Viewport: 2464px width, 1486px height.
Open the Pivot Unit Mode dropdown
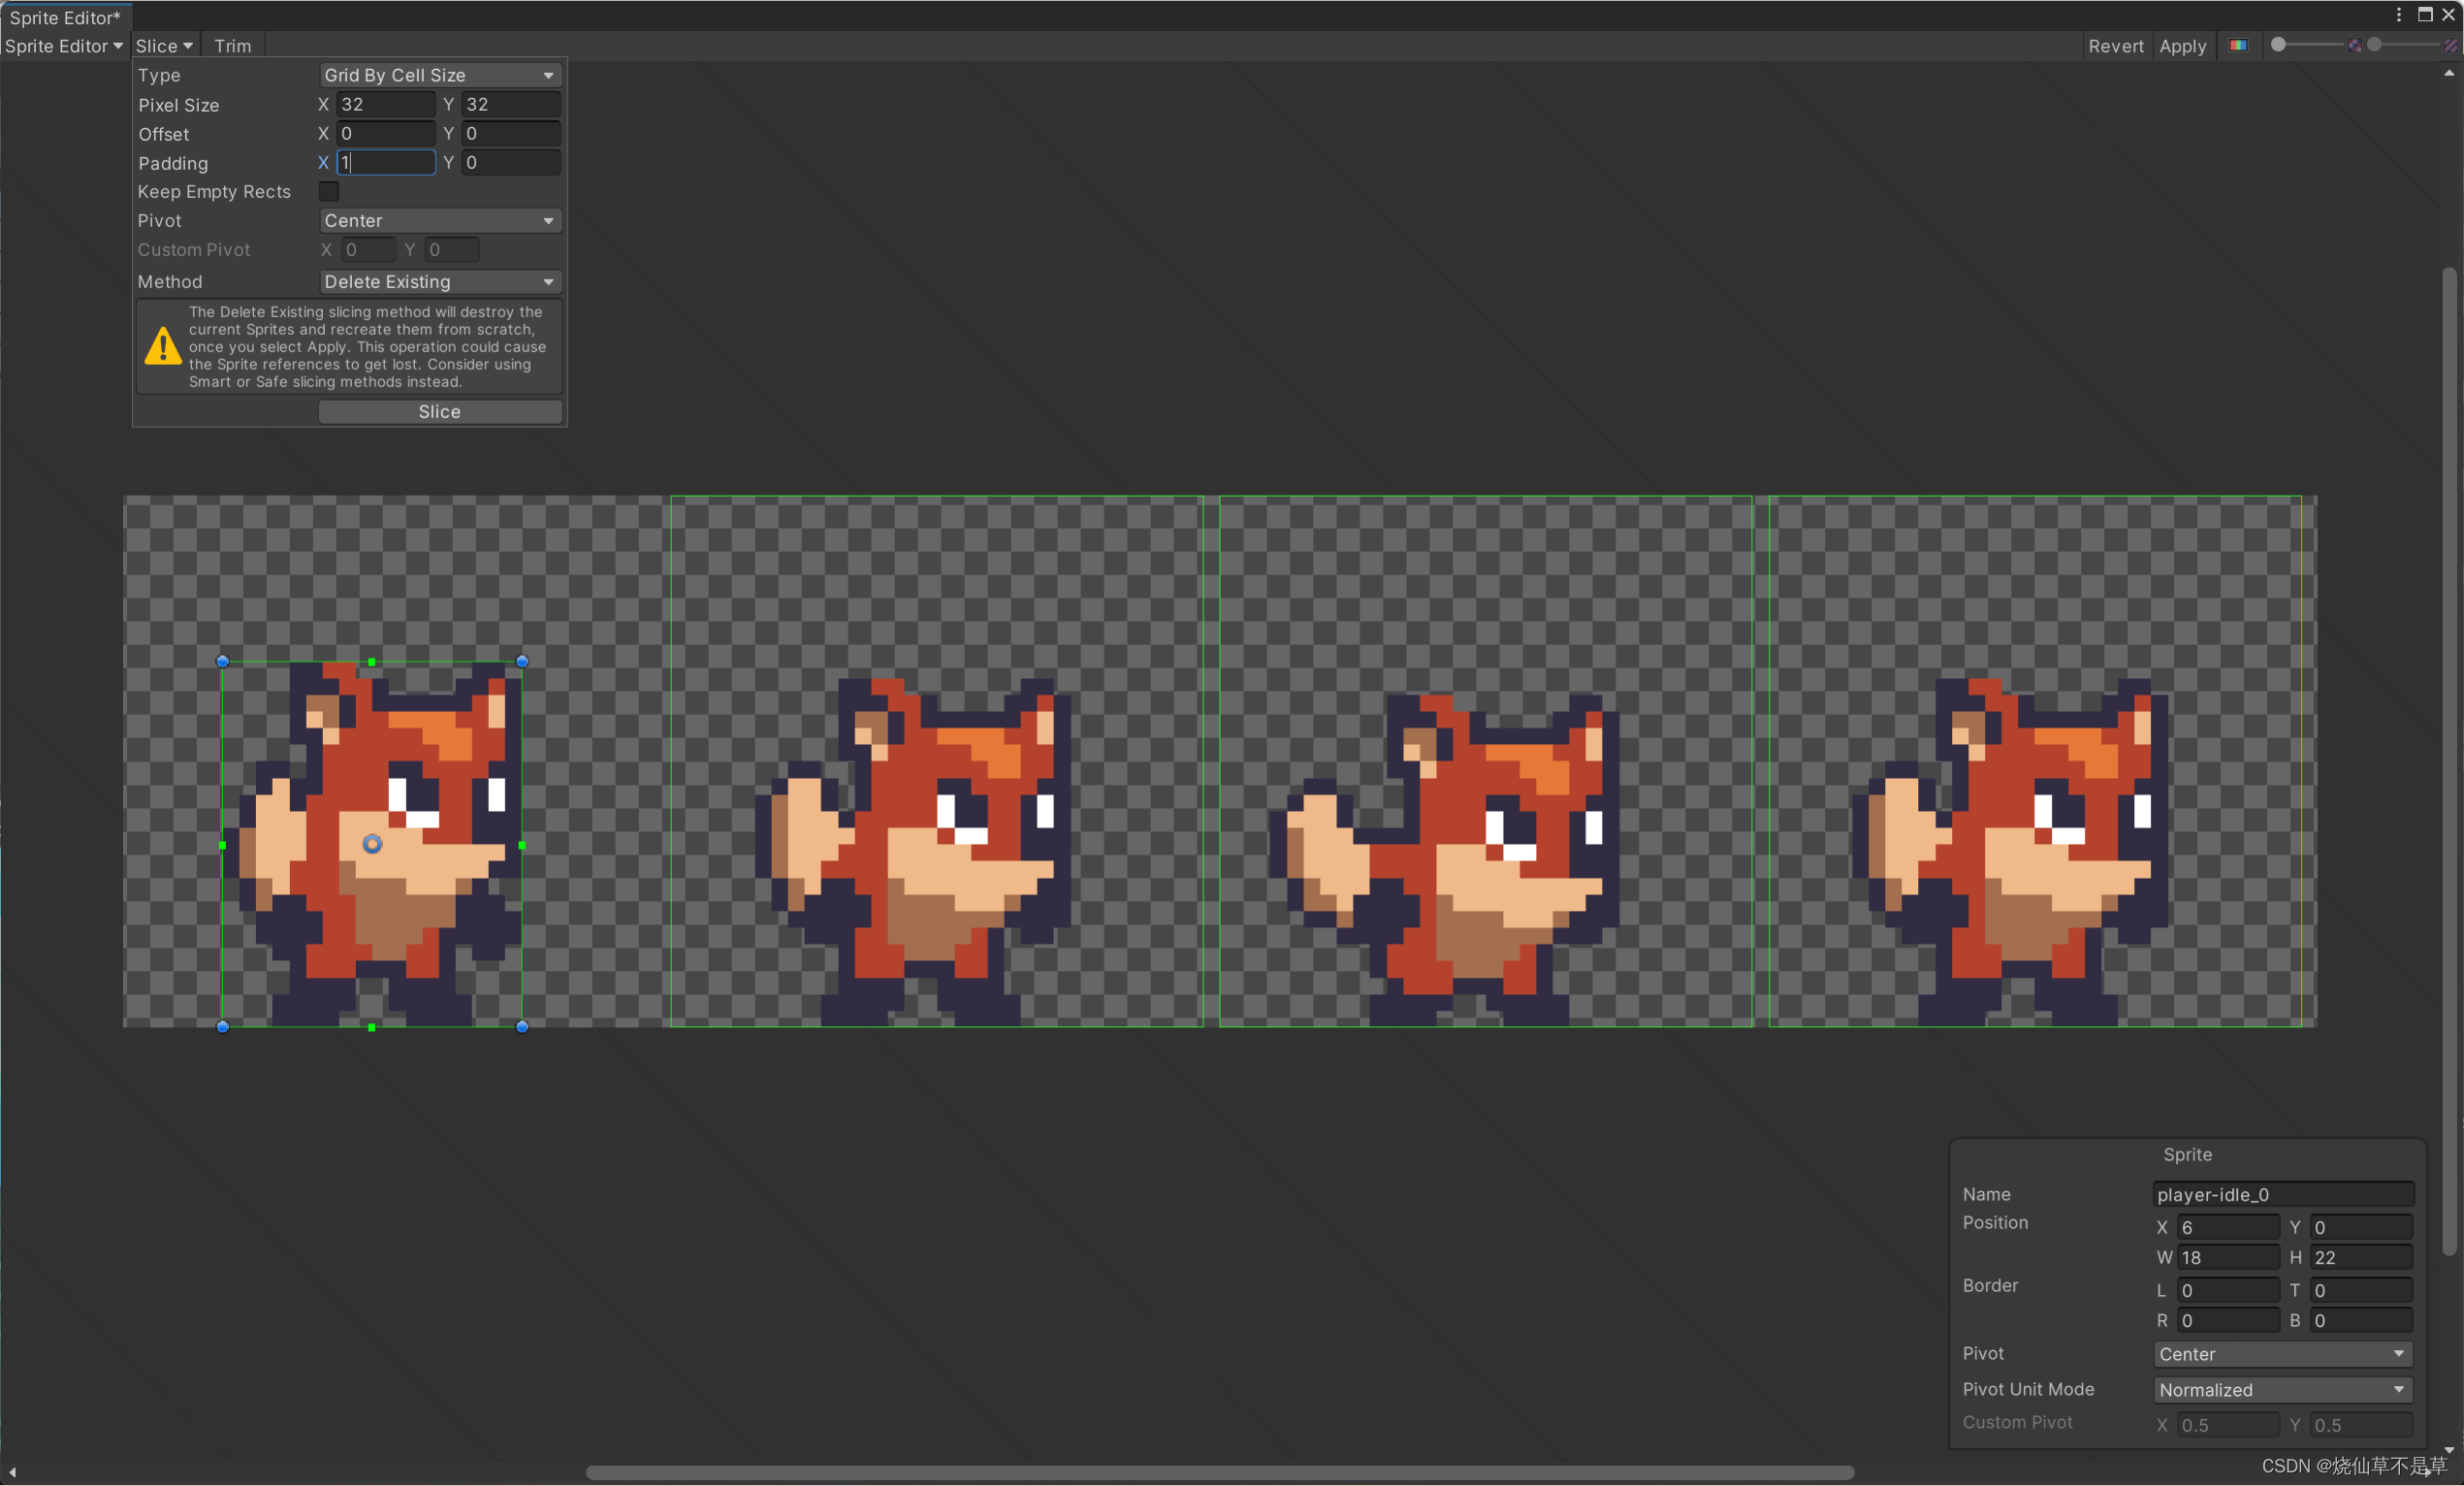[x=2281, y=1389]
